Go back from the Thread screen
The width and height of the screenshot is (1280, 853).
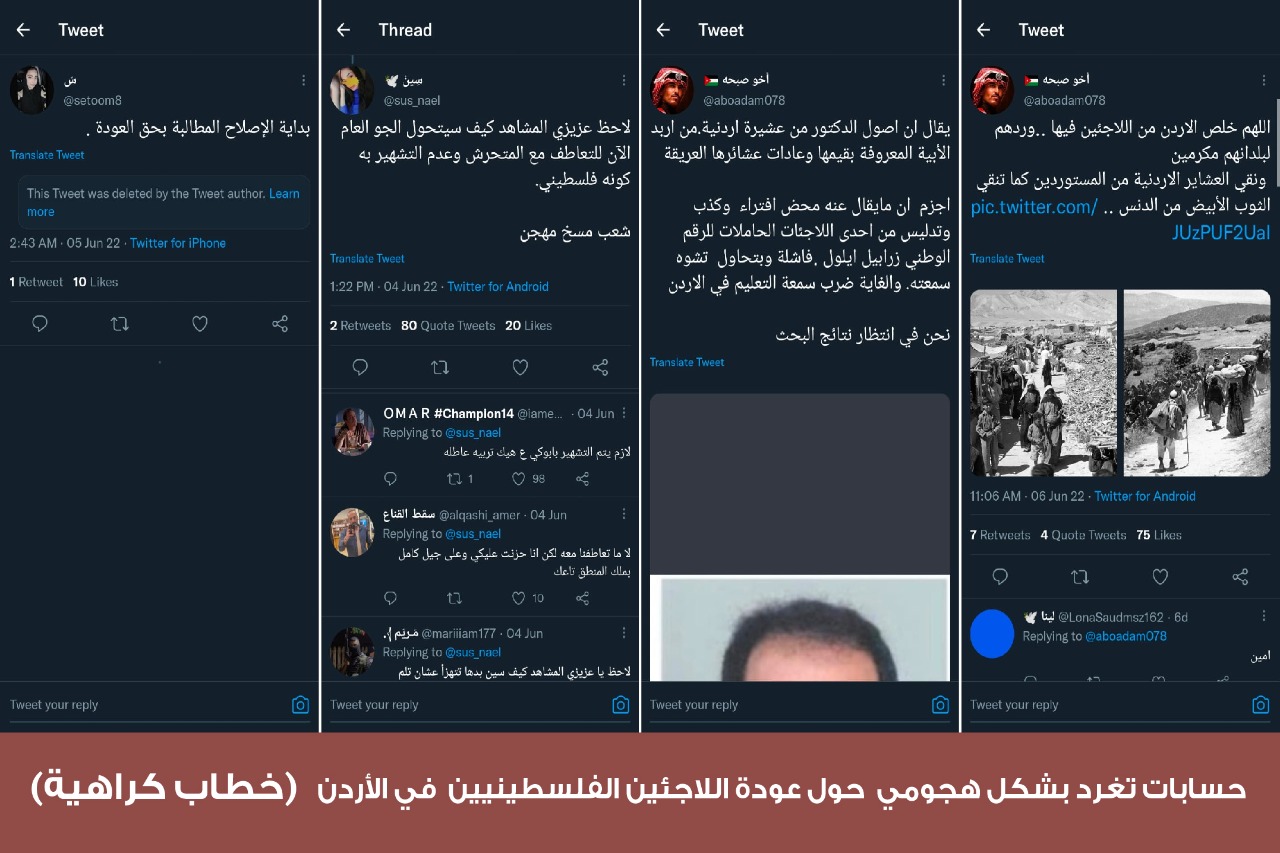pos(343,30)
